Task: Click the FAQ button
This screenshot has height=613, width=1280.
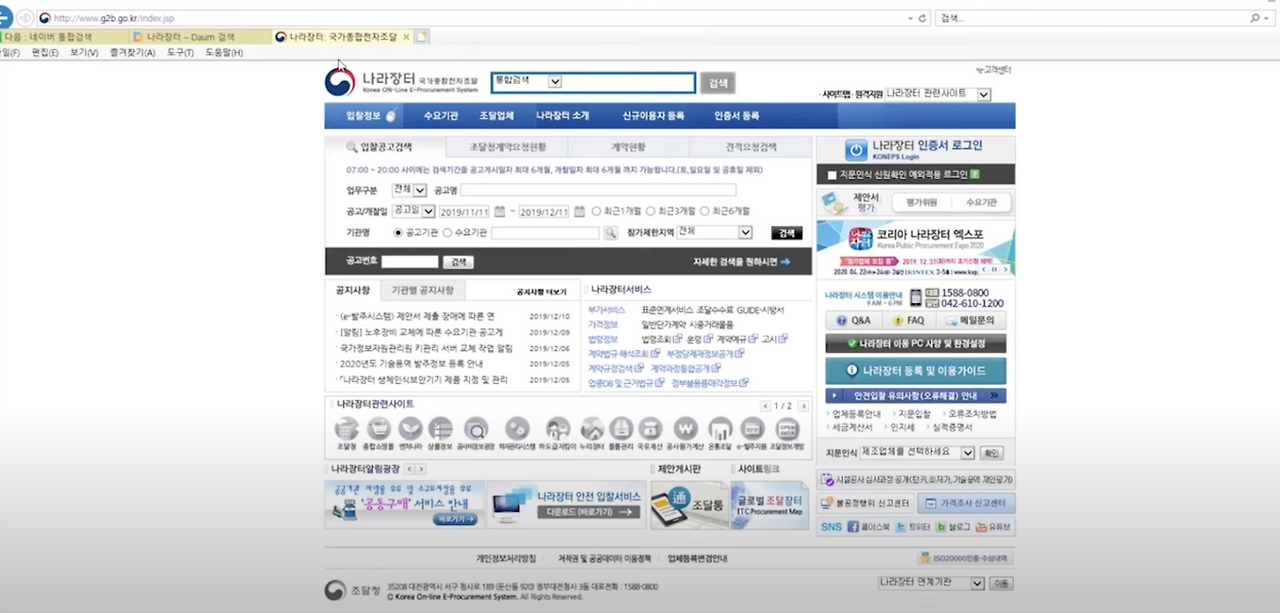Action: point(912,321)
